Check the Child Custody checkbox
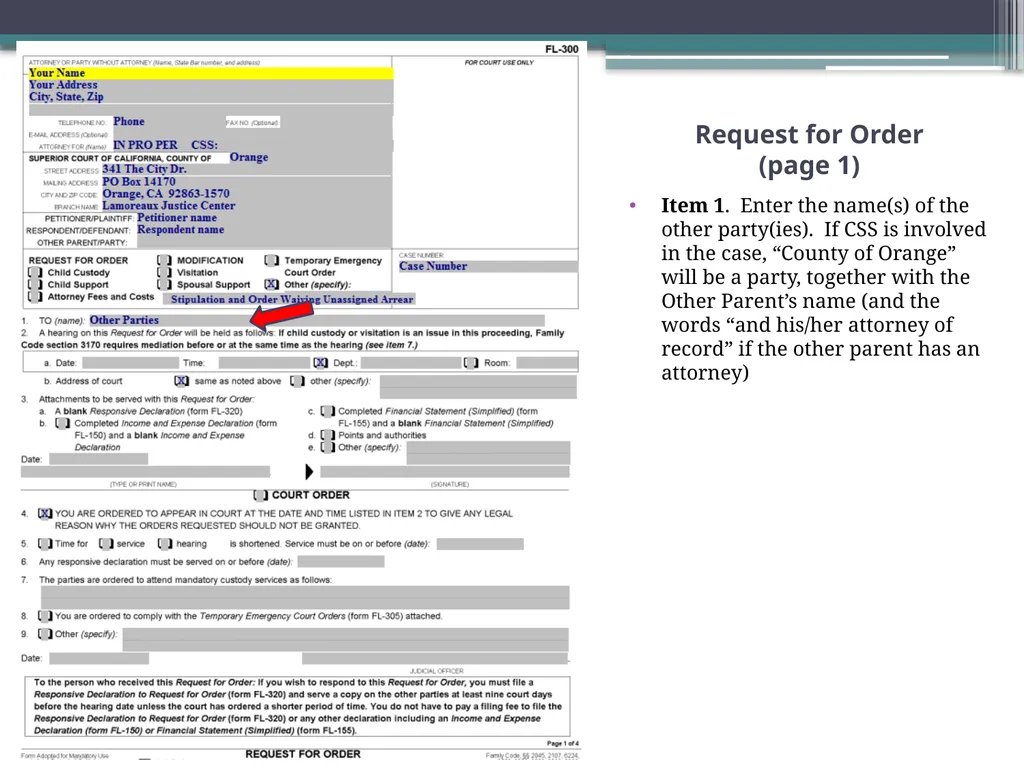 tap(35, 272)
